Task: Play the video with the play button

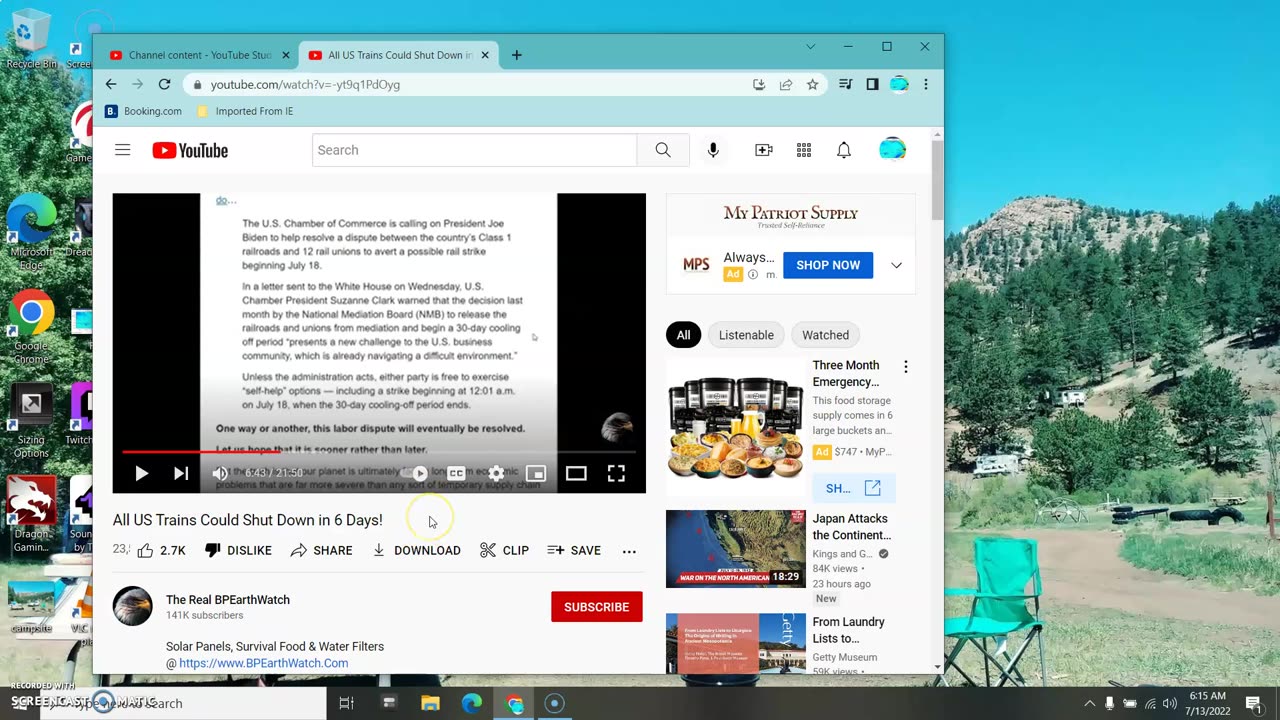Action: click(141, 474)
